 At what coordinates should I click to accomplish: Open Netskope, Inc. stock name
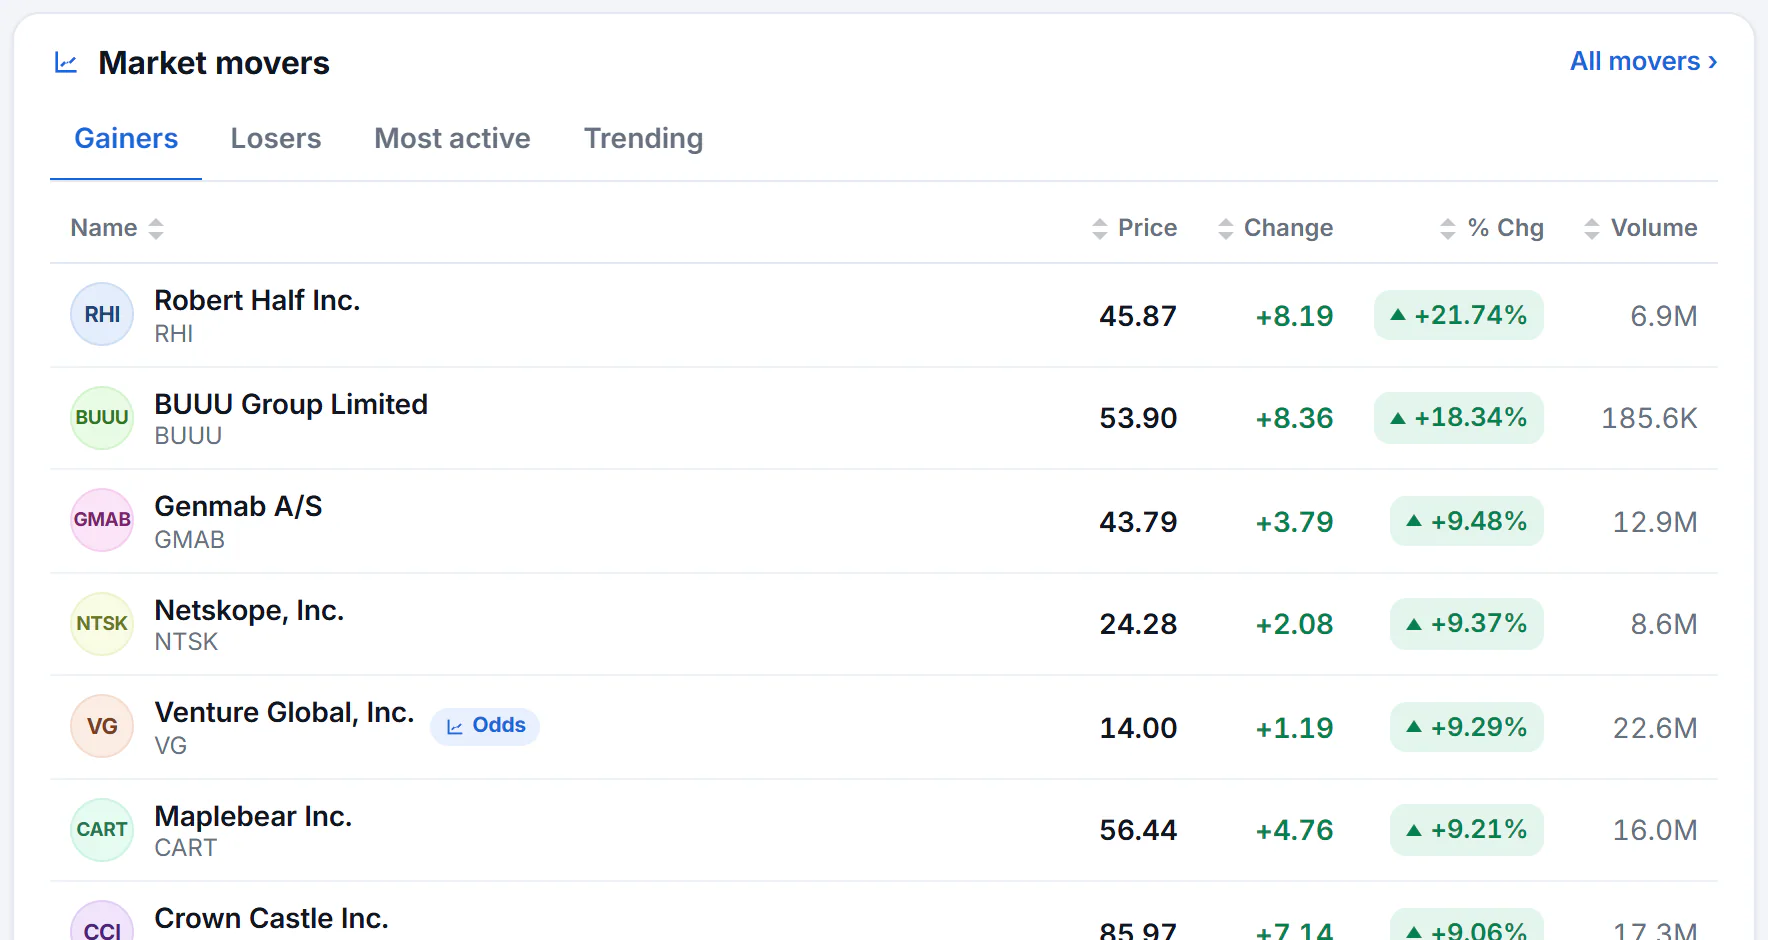pos(249,610)
